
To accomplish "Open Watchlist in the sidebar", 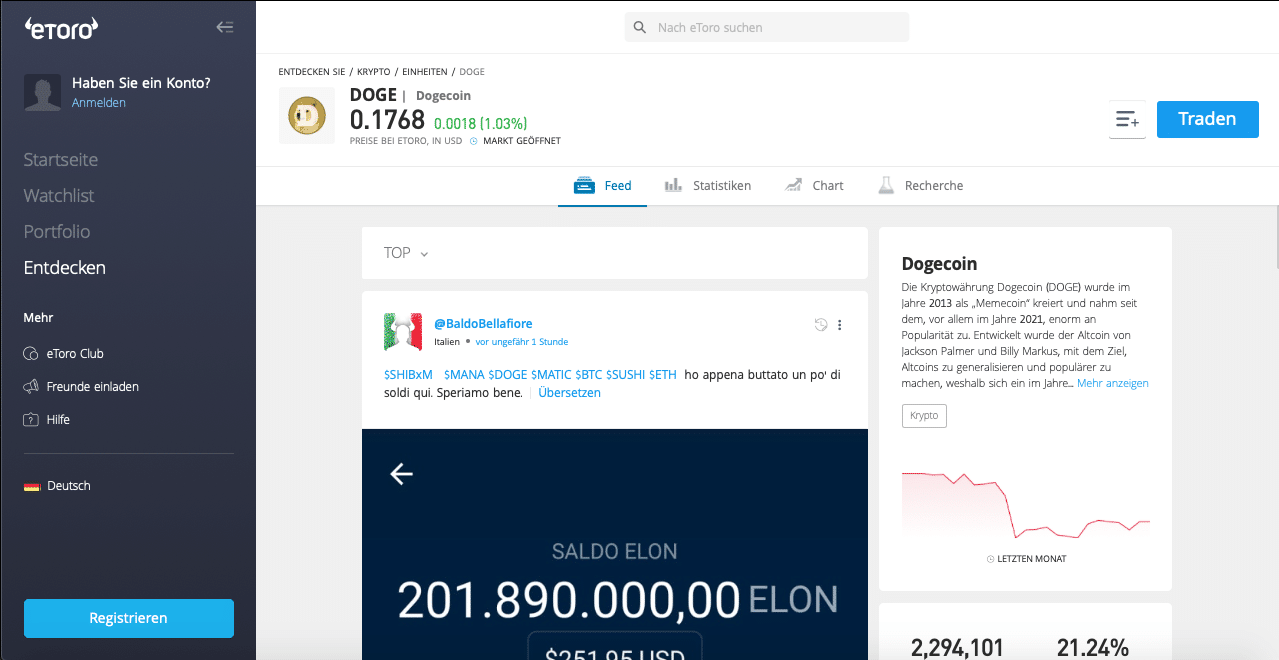I will [58, 196].
